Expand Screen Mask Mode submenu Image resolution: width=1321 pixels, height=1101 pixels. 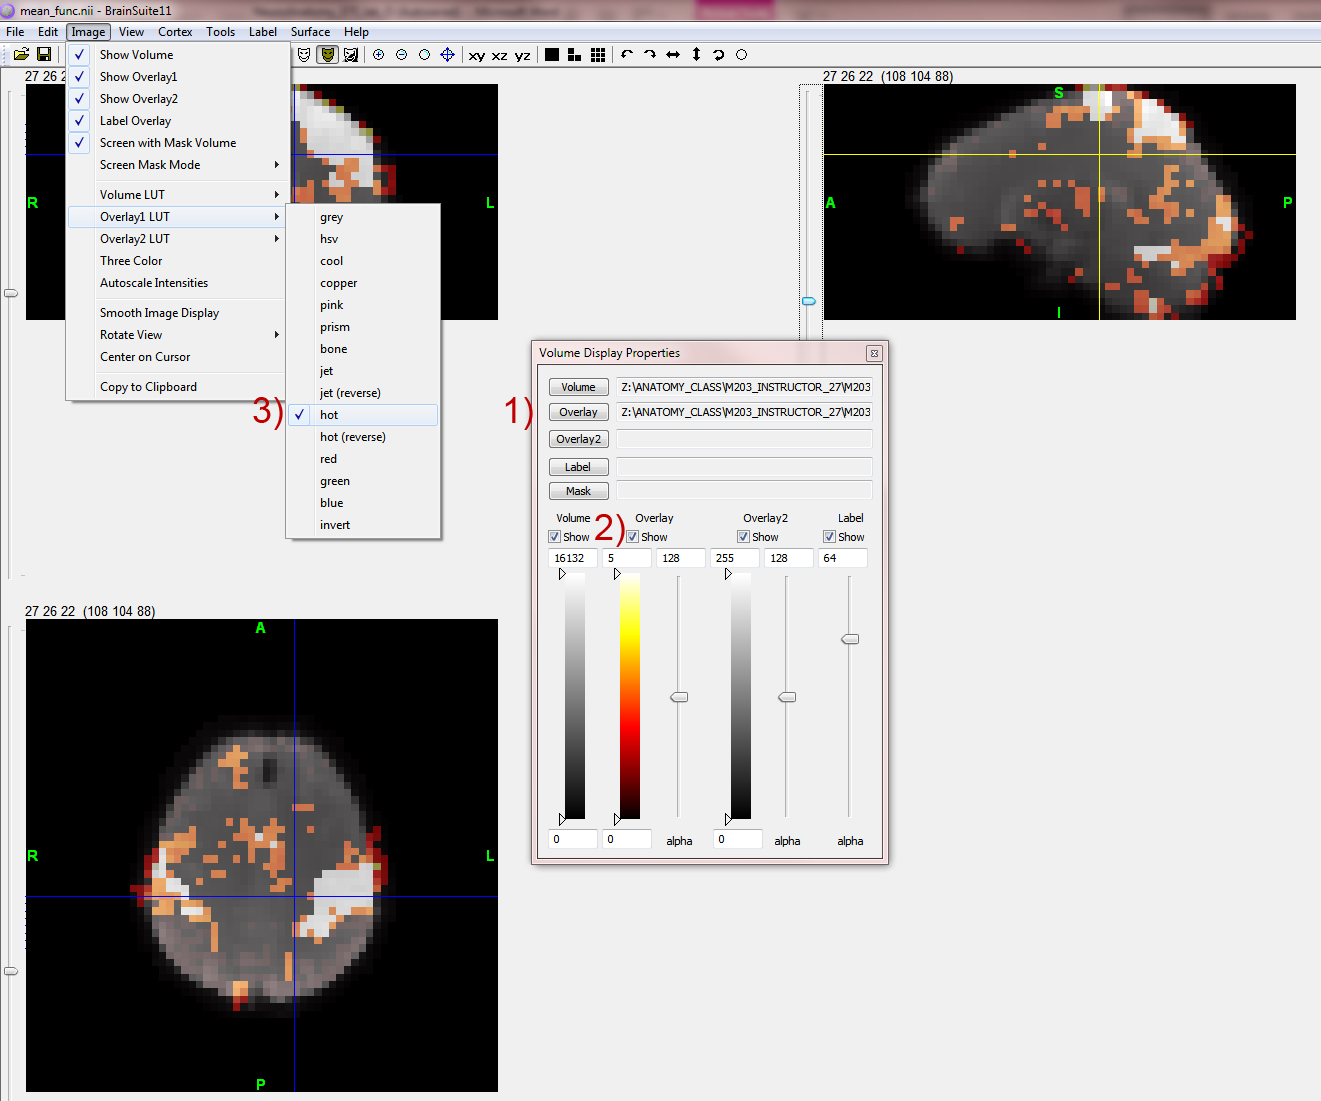pyautogui.click(x=178, y=165)
